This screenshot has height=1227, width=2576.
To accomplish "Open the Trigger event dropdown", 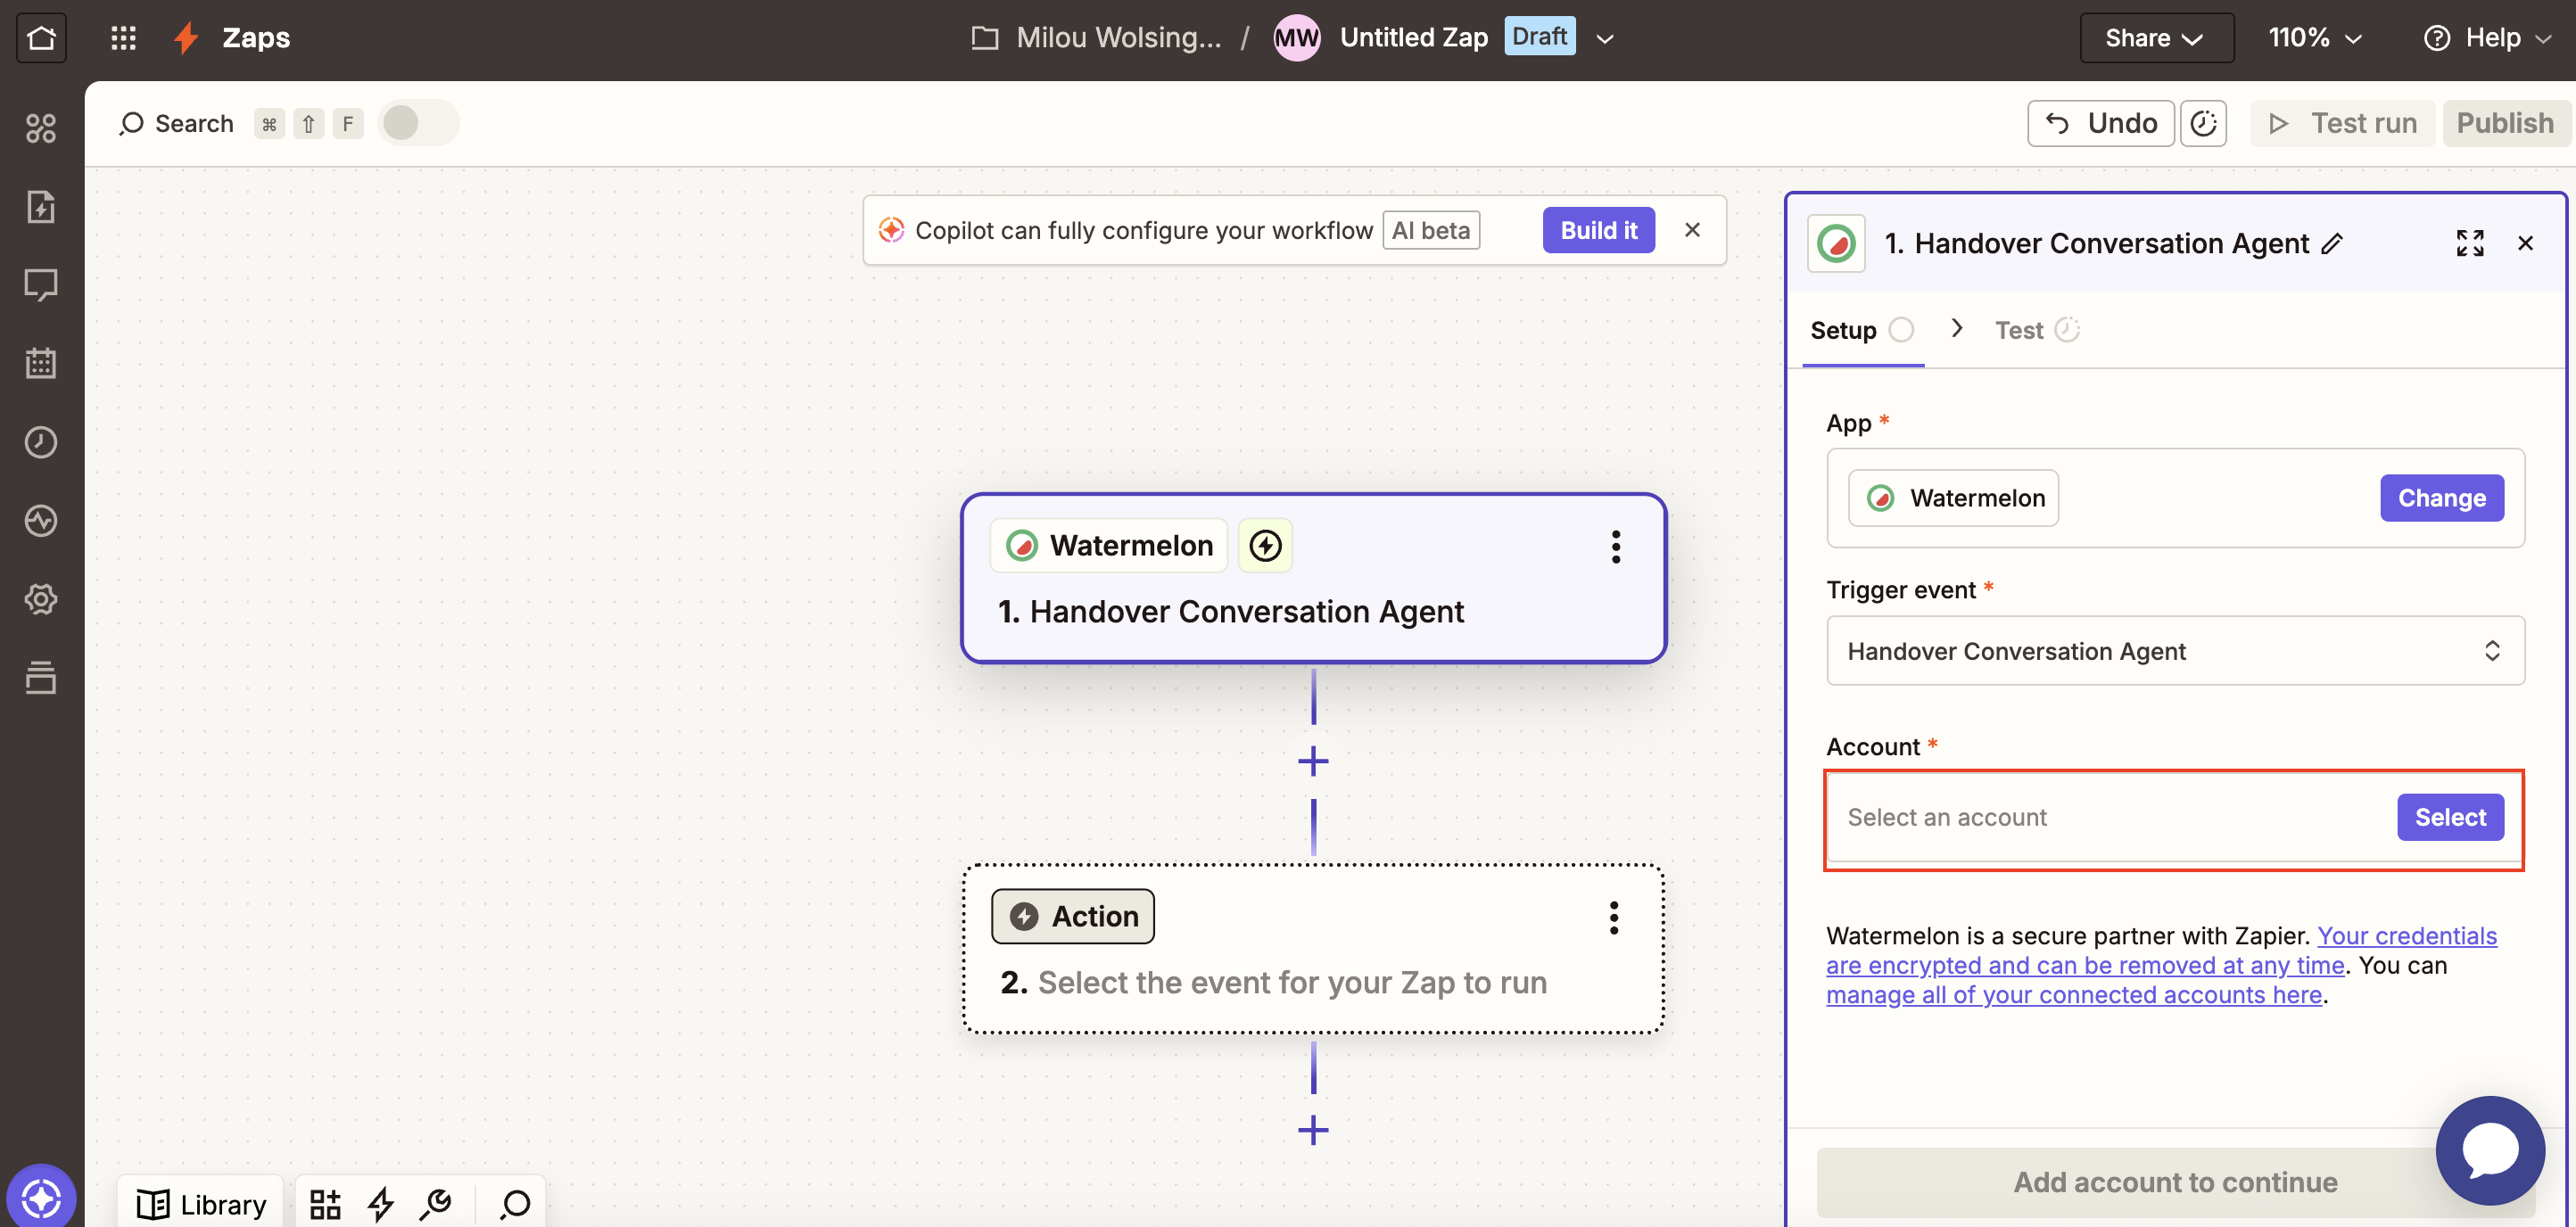I will click(2175, 651).
